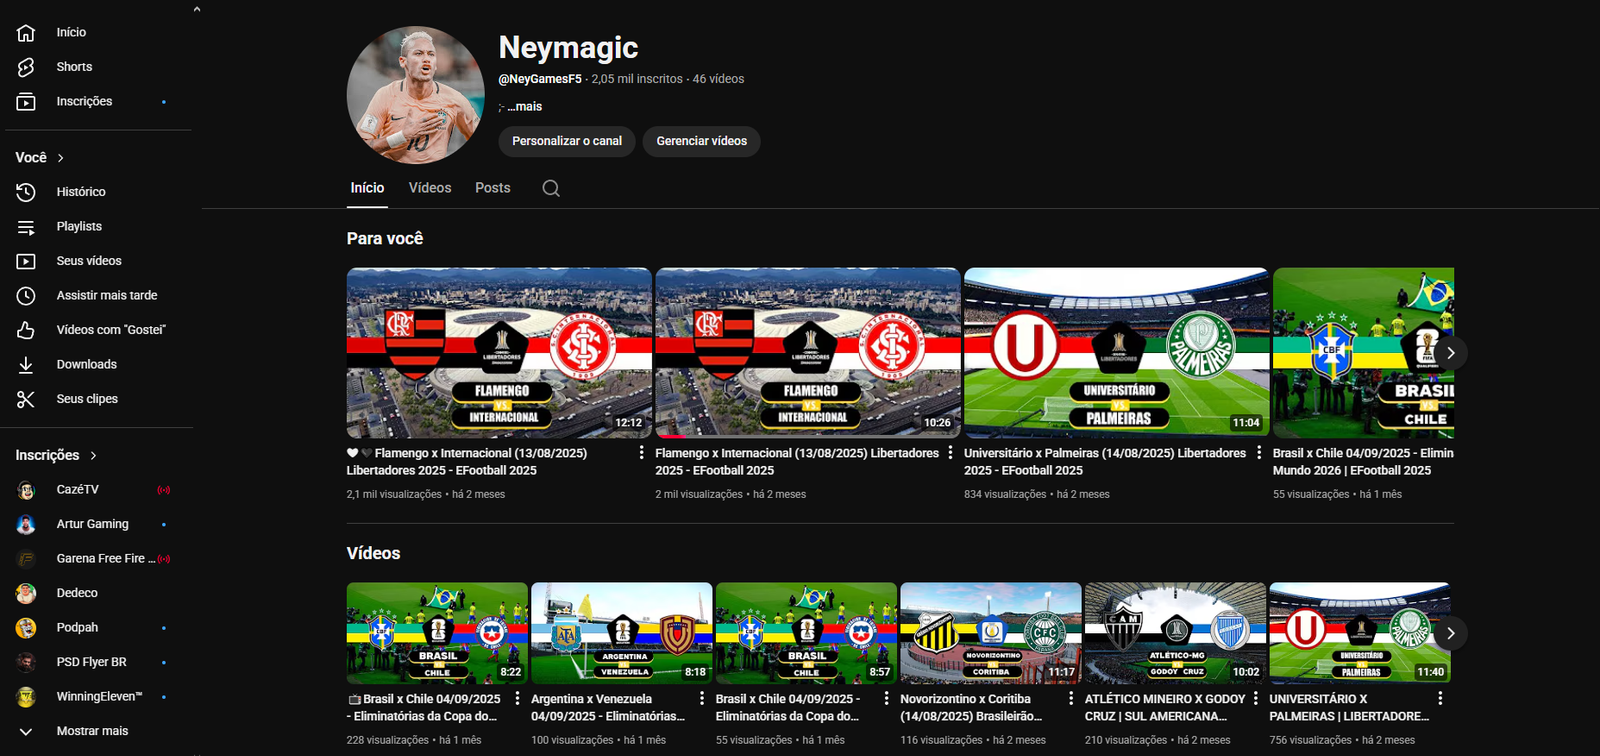This screenshot has width=1600, height=756.
Task: Expand the Você section
Action: [x=40, y=158]
